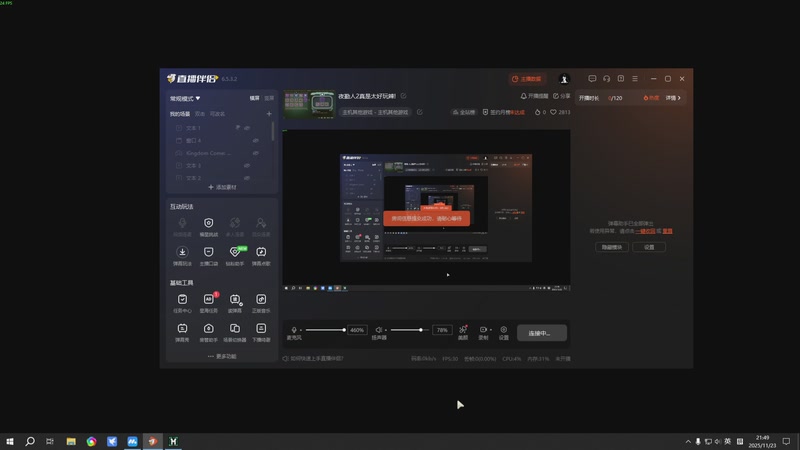This screenshot has width=800, height=450.
Task: Open the 美颜 beauty filter icon
Action: [x=463, y=330]
